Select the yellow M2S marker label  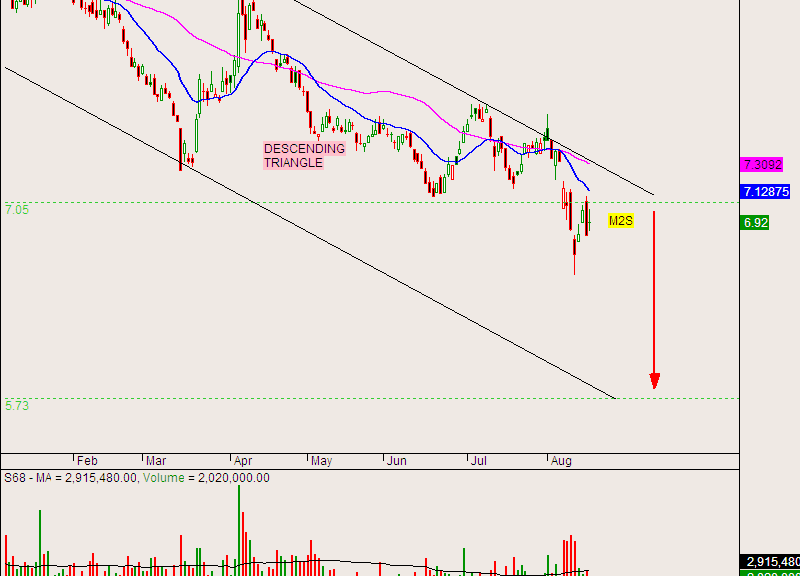(621, 220)
